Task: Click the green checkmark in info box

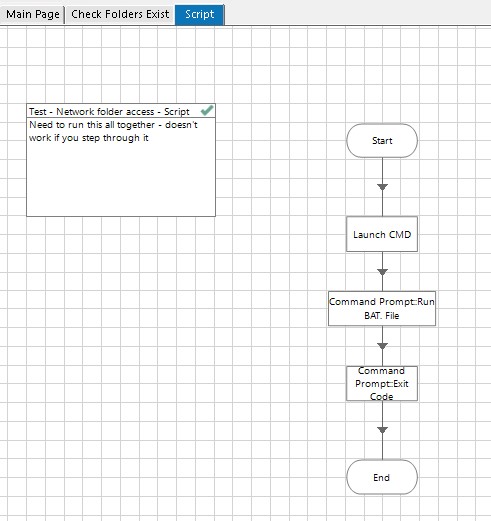Action: click(x=207, y=110)
